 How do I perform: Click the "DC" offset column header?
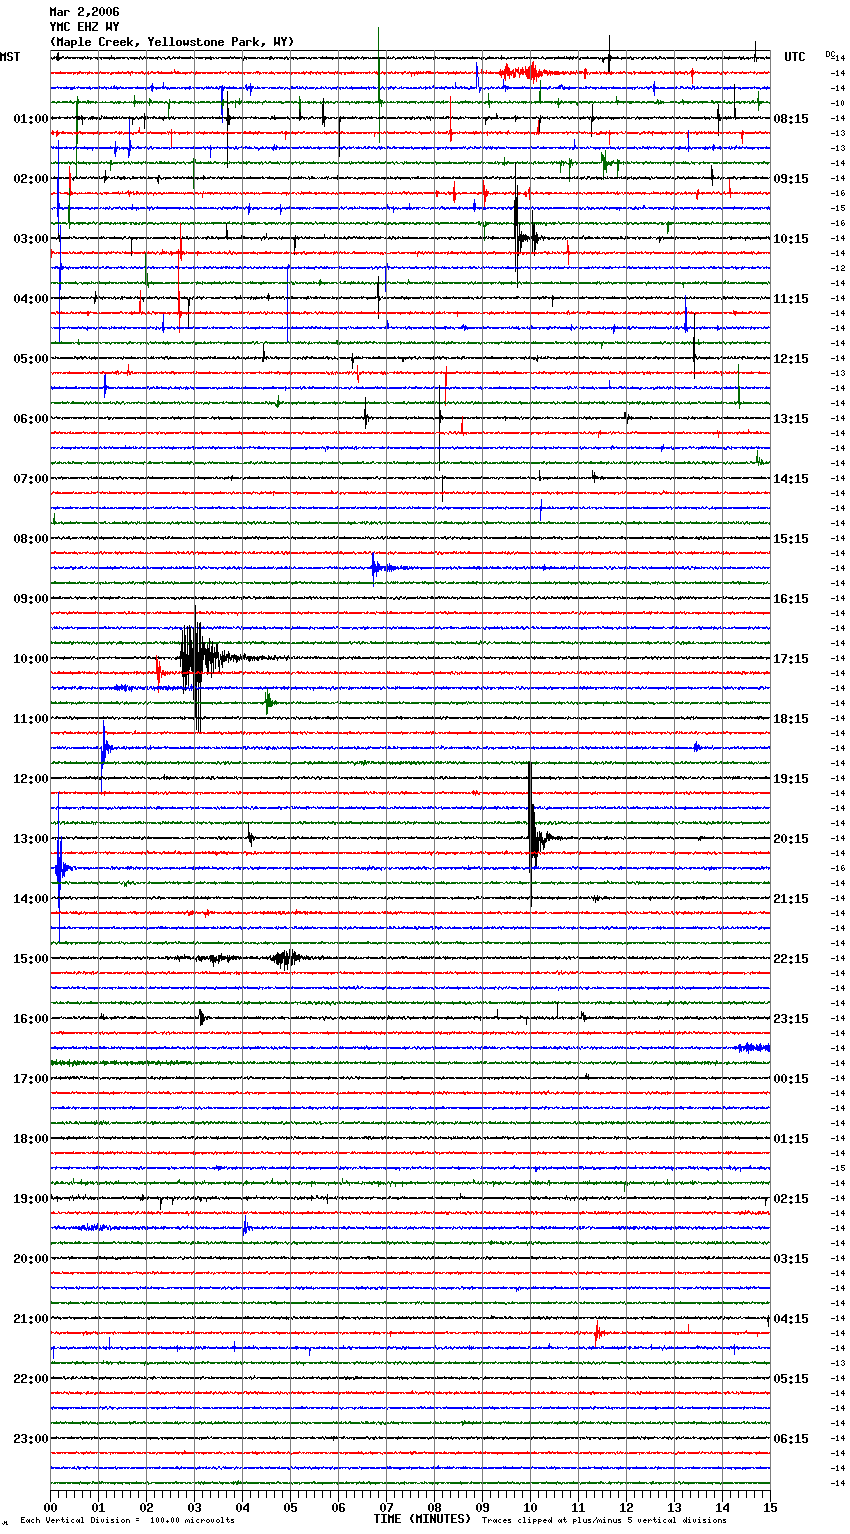pos(830,54)
